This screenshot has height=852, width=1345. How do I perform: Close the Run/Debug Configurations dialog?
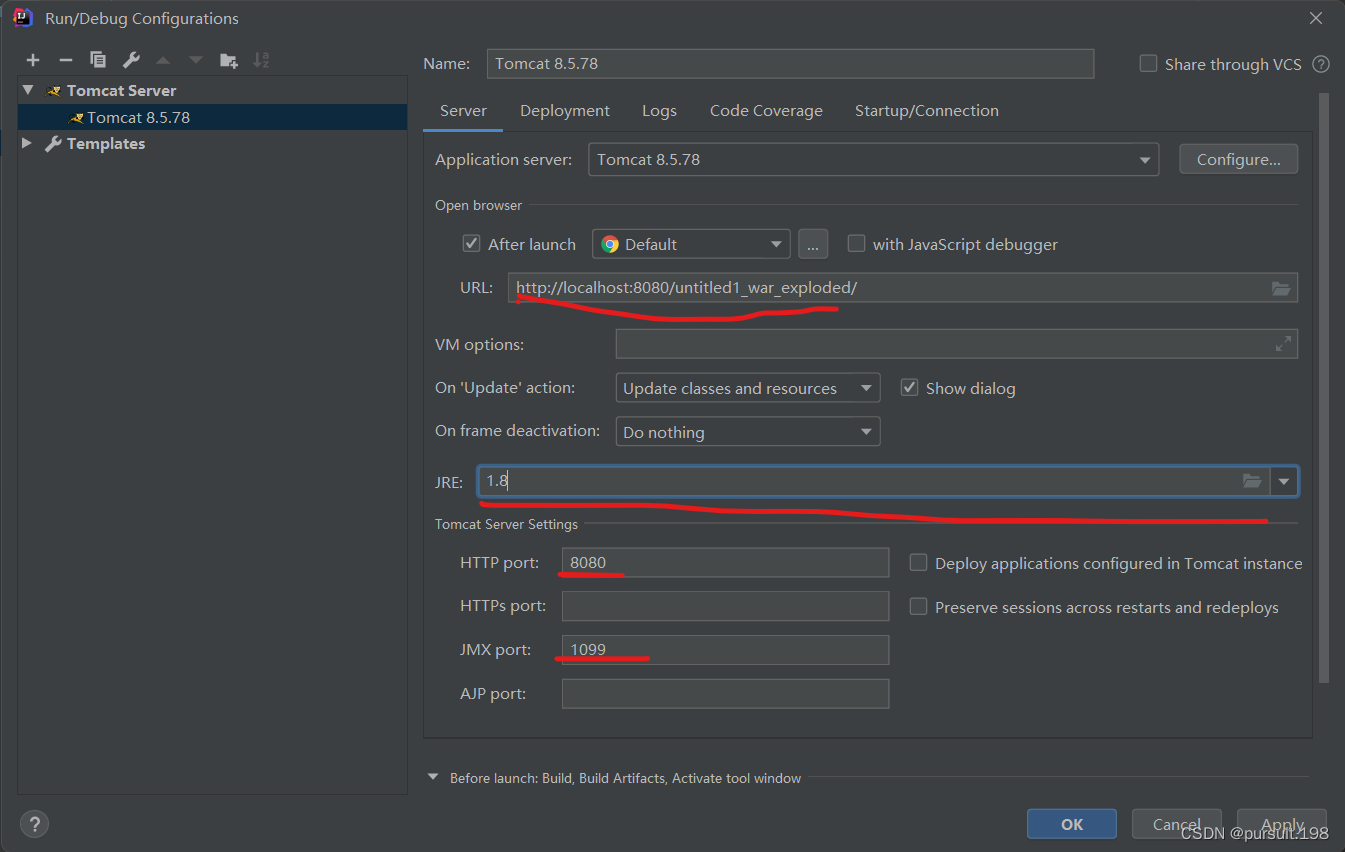point(1317,18)
